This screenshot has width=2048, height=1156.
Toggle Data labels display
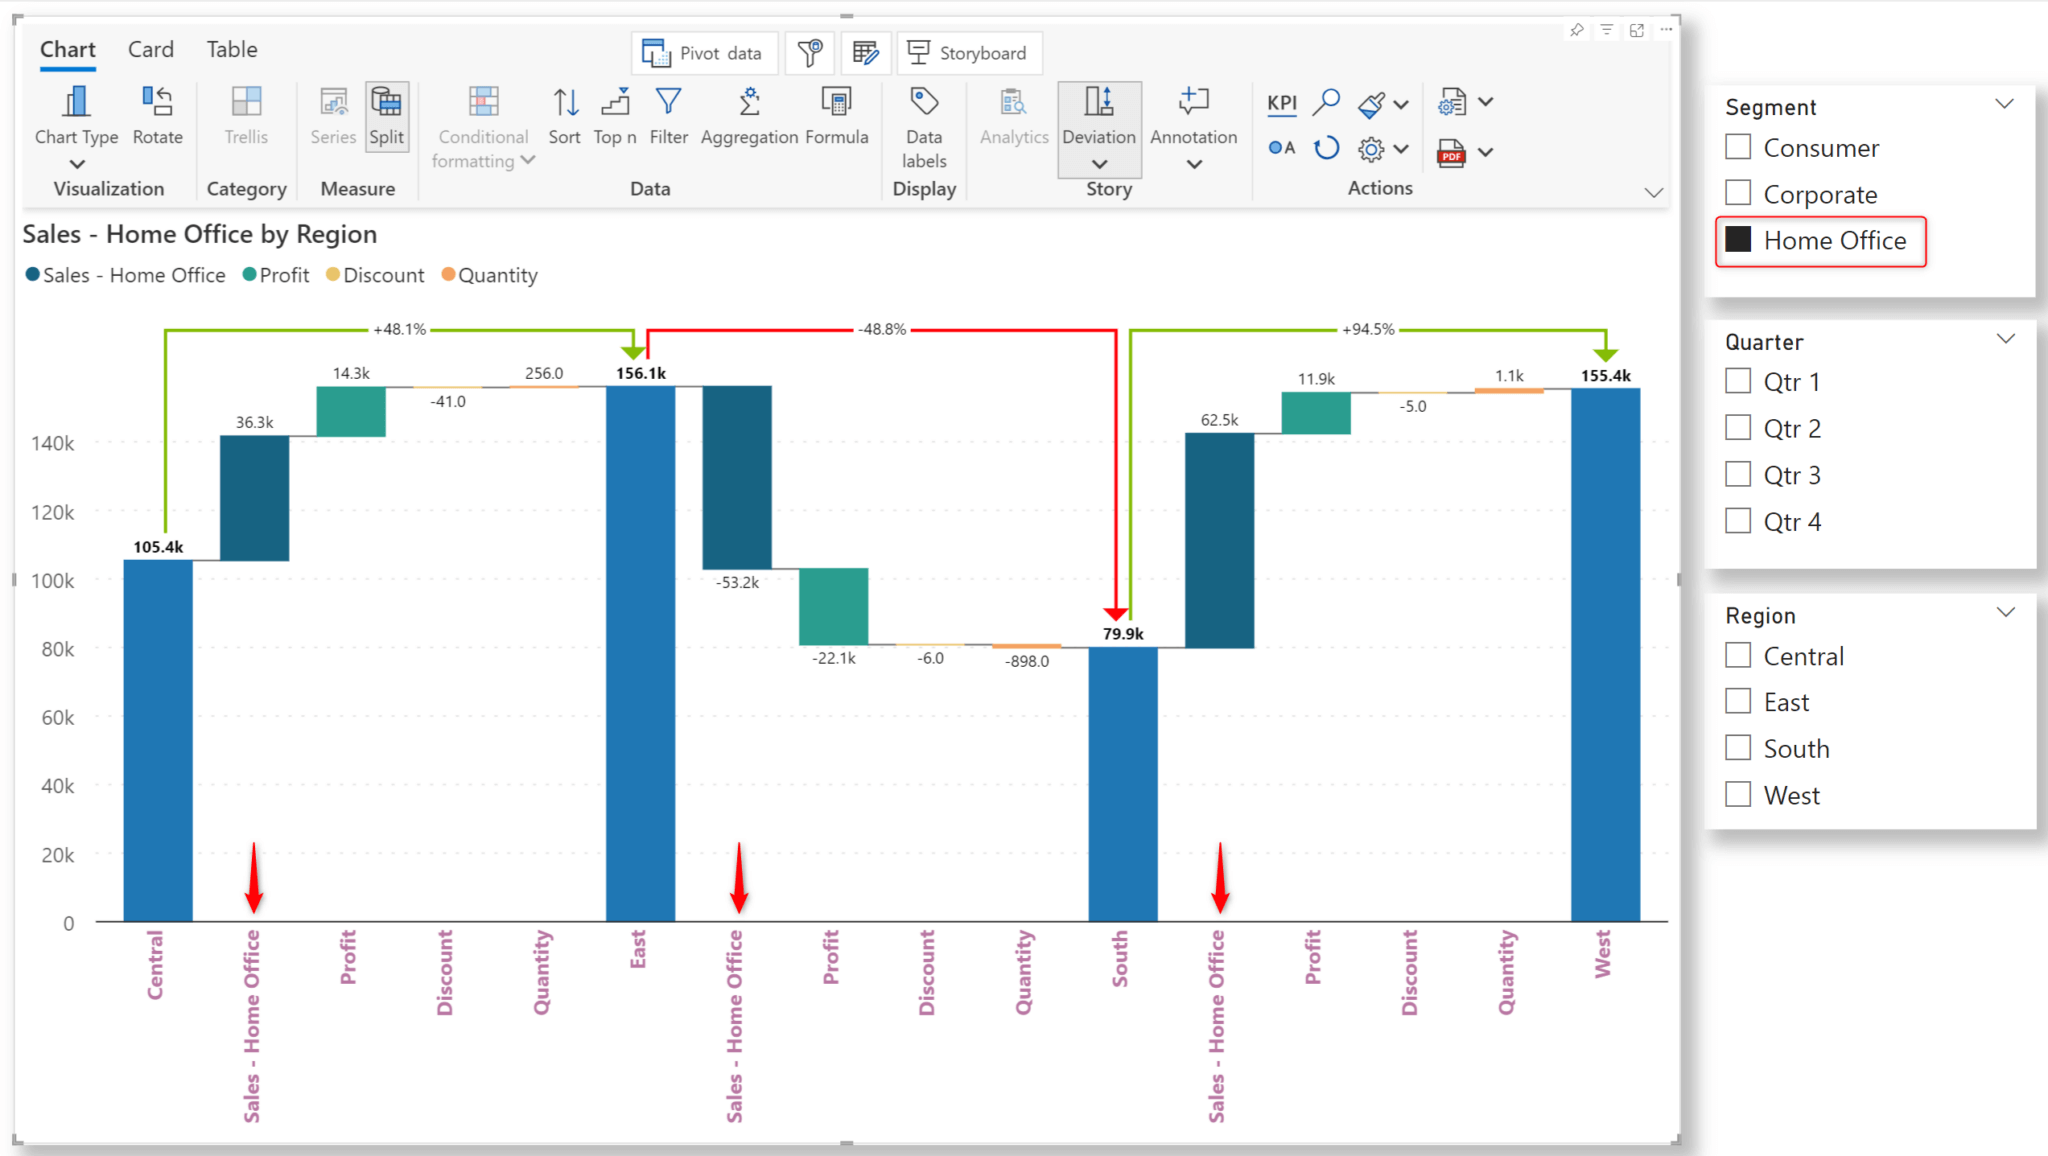click(924, 128)
